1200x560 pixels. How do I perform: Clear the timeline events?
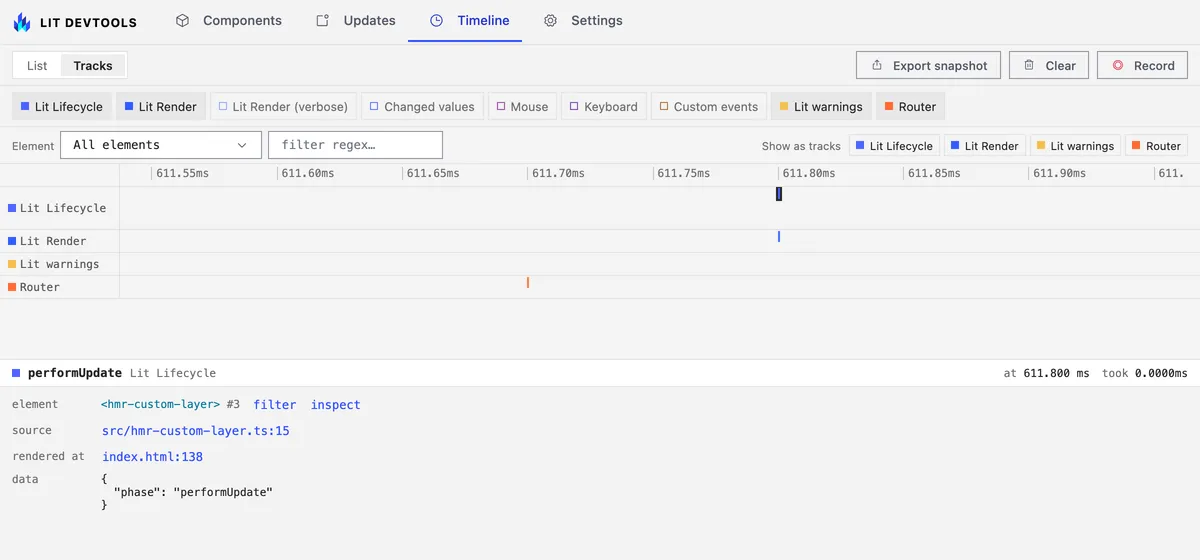pos(1049,65)
